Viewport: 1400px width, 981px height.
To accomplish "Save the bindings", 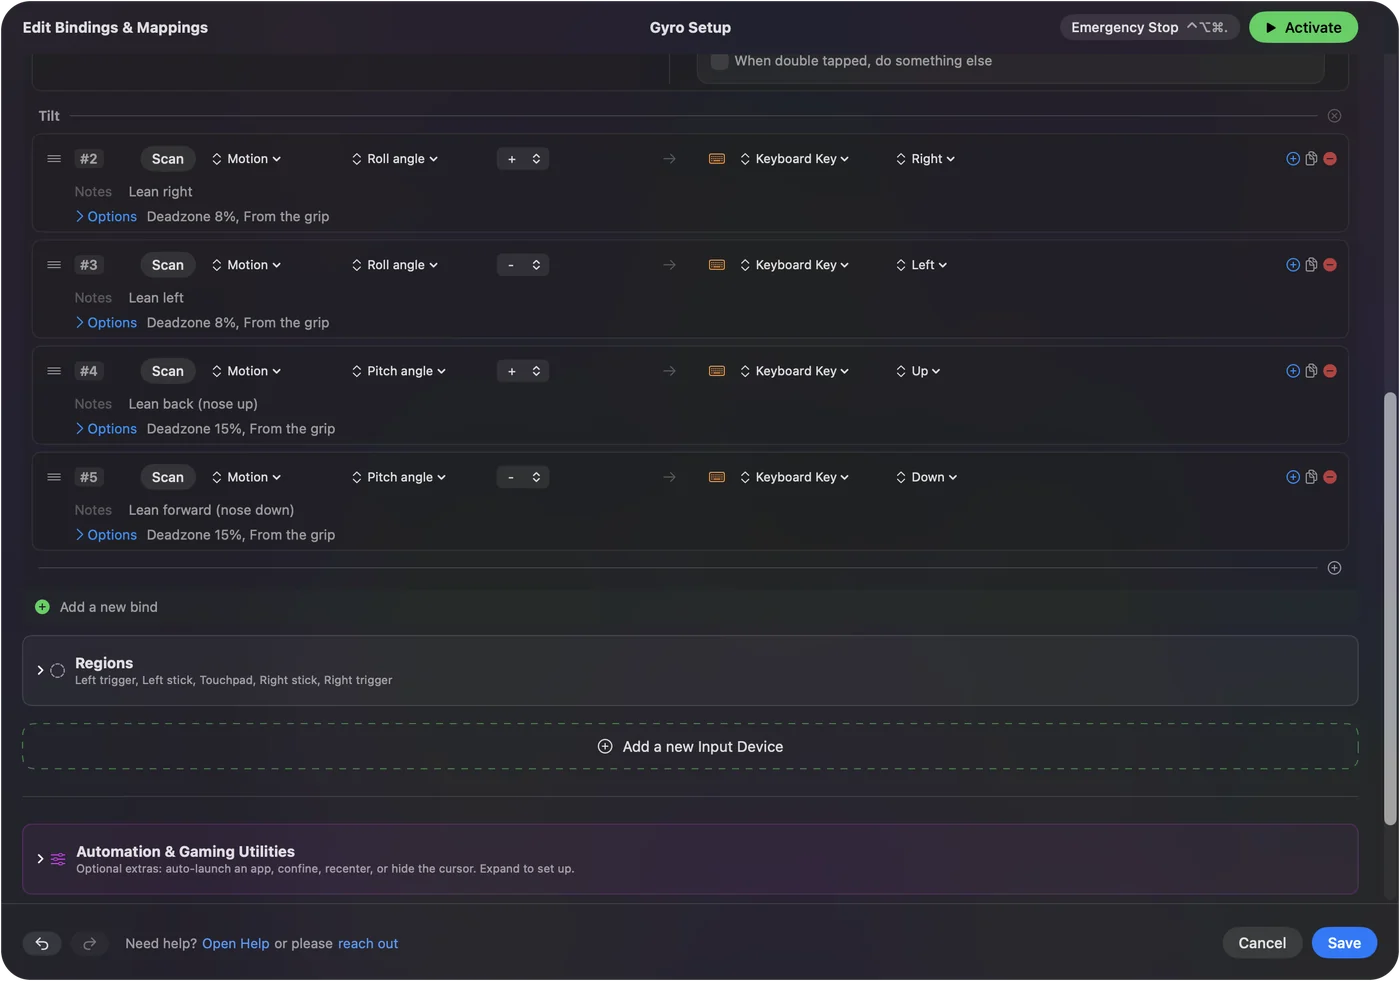I will coord(1344,943).
